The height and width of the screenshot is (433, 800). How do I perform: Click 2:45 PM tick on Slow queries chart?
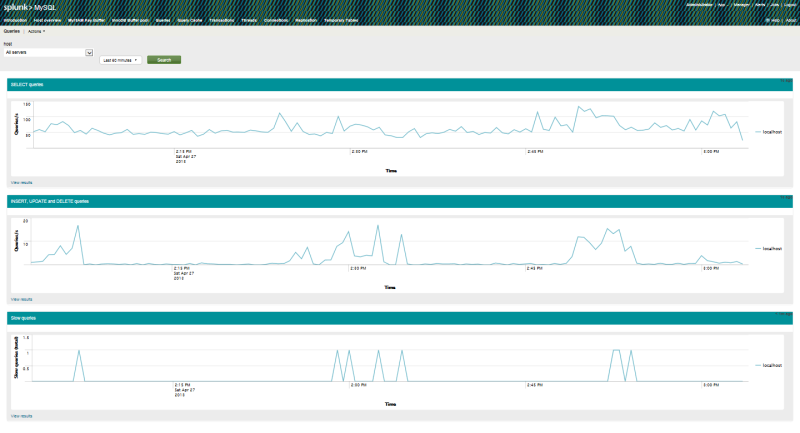click(535, 385)
